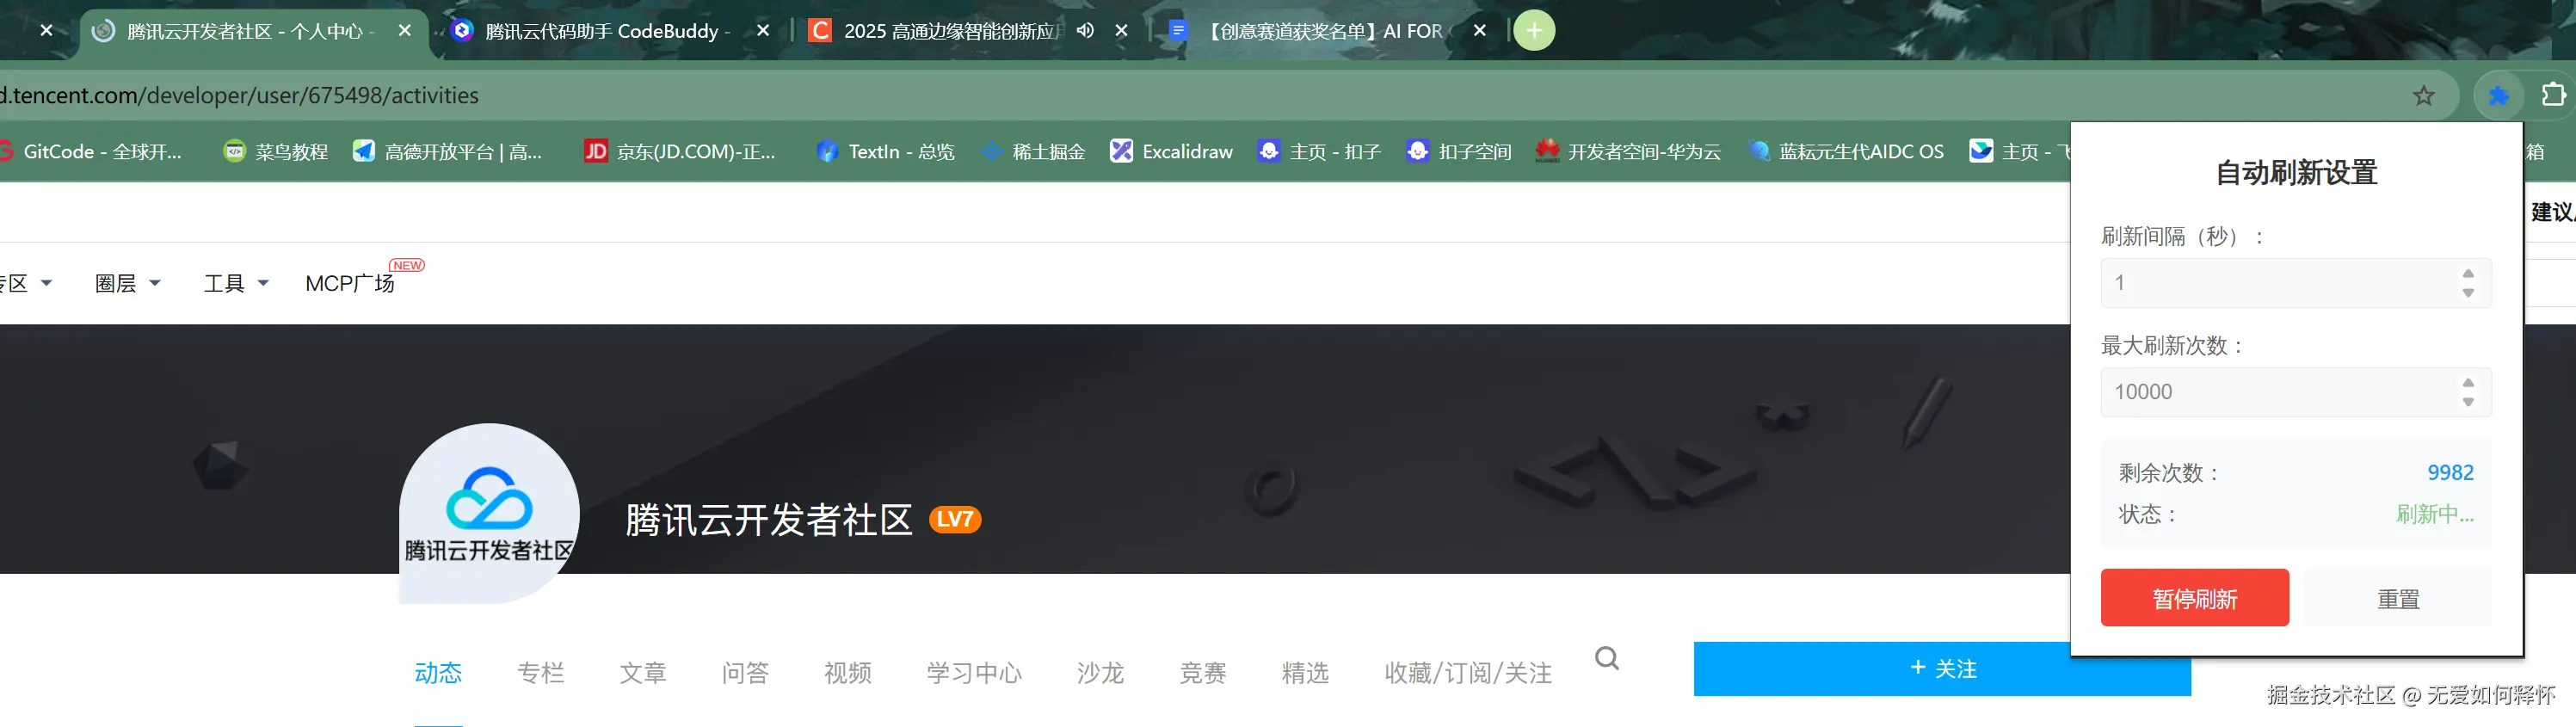Select the 学习中心 profile tab
The image size is (2576, 727).
pos(974,673)
